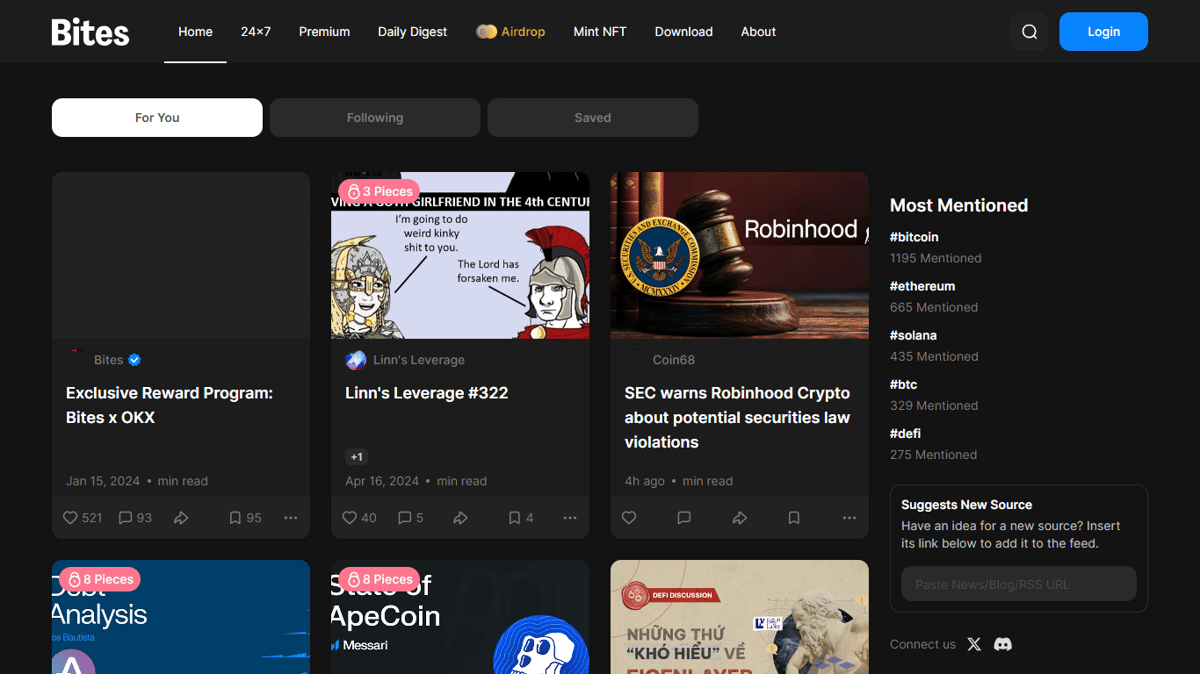Like the Bites x OKX reward post
The width and height of the screenshot is (1200, 674).
70,518
